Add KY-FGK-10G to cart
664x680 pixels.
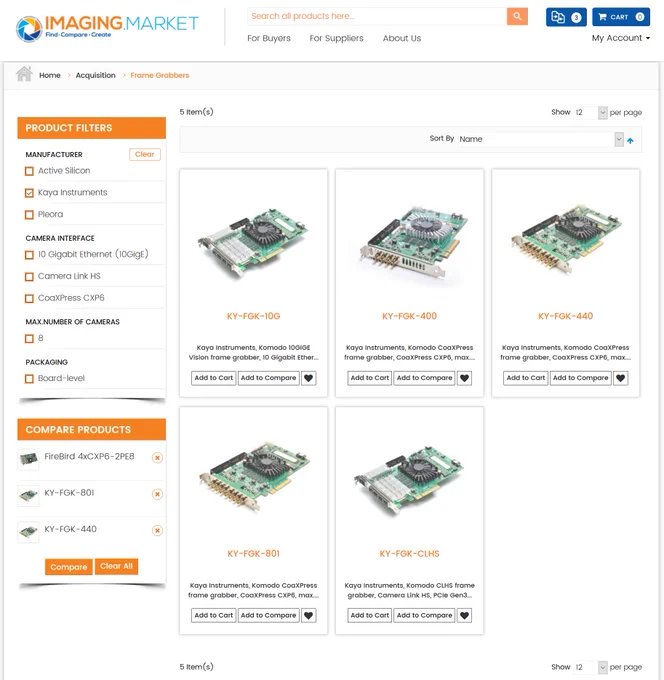click(x=213, y=378)
